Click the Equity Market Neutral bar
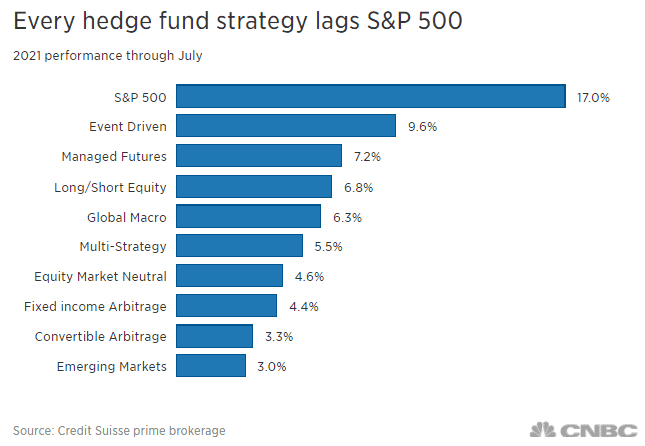The image size is (645, 446). coord(230,276)
